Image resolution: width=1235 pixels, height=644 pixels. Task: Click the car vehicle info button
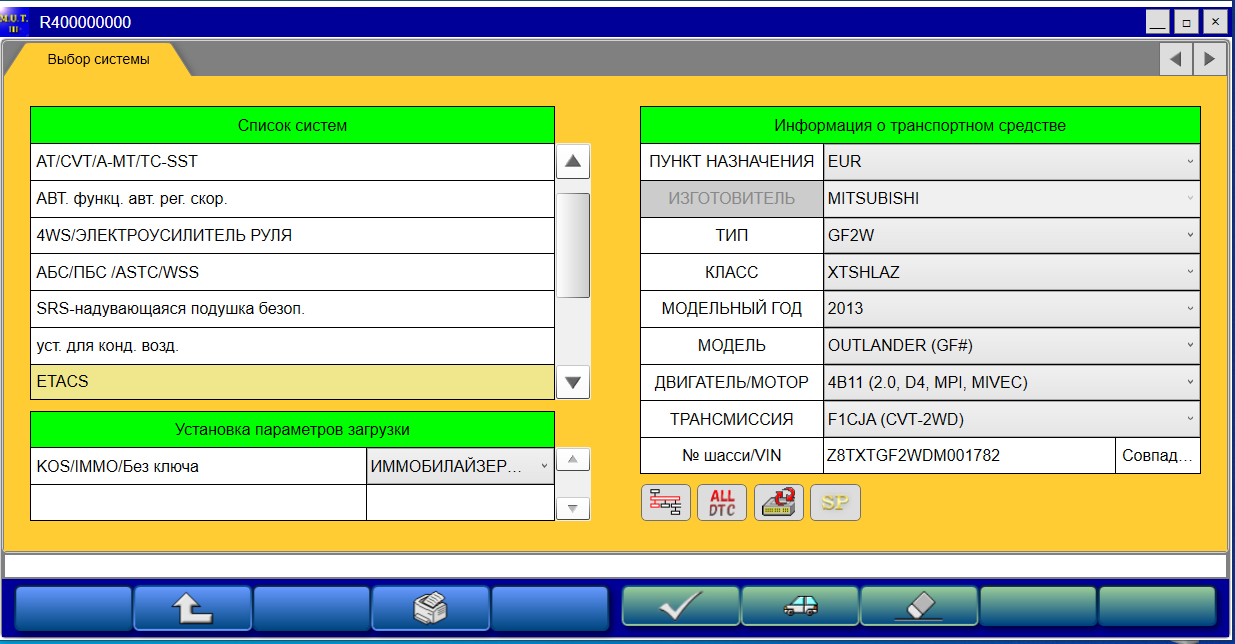(x=800, y=607)
